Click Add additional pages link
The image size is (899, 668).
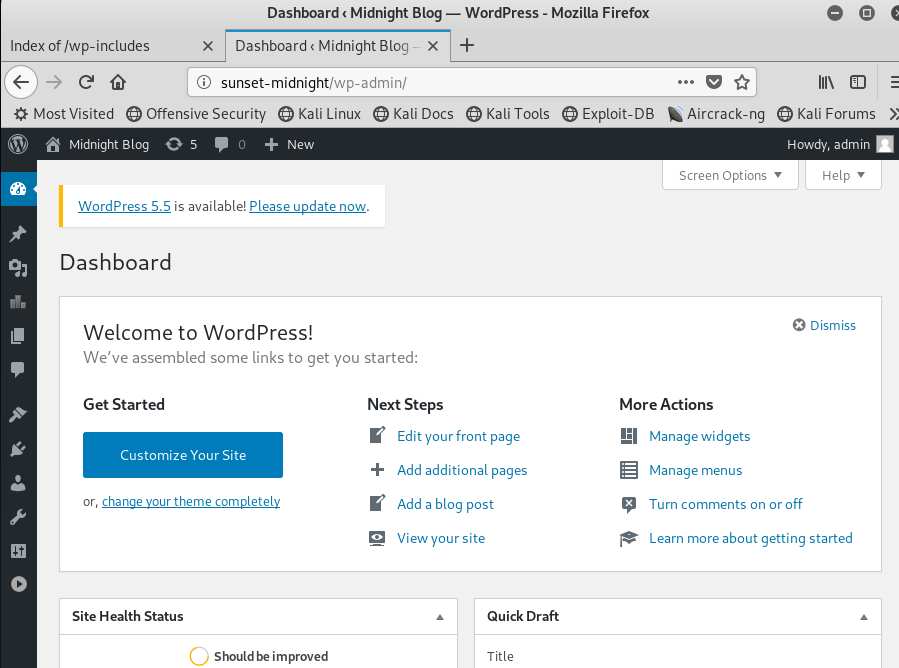point(462,470)
